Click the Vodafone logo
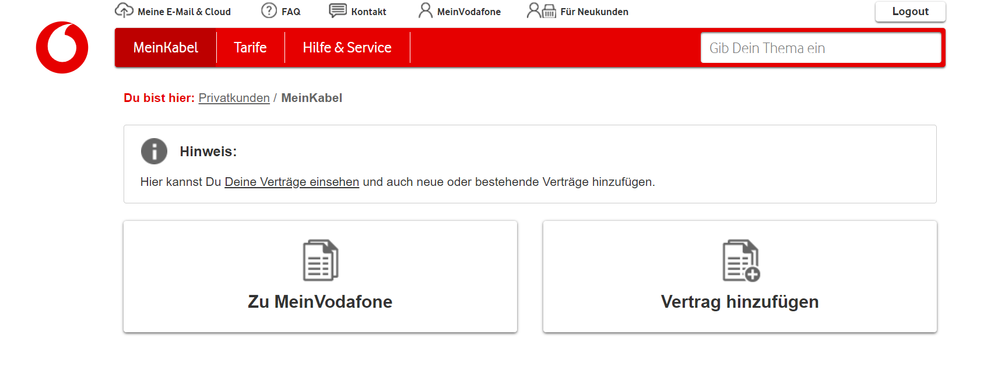This screenshot has width=998, height=380. coord(62,48)
